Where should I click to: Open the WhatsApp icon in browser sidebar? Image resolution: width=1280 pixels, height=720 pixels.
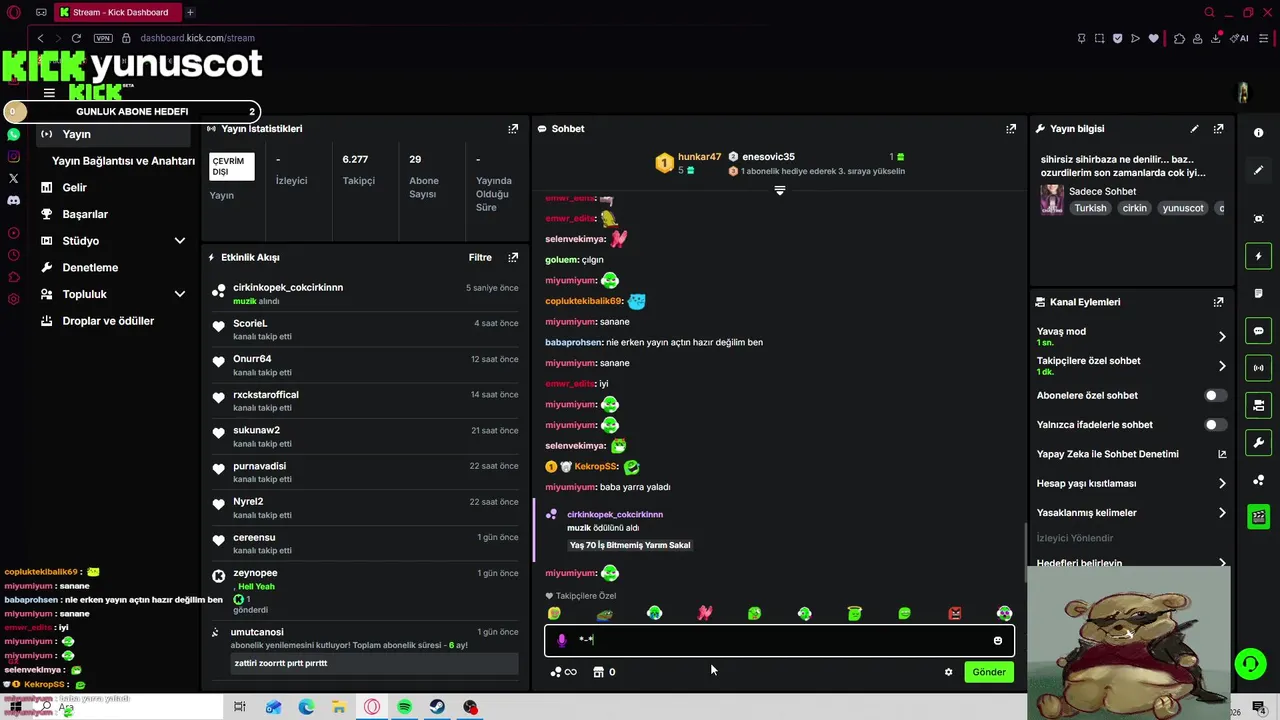13,134
